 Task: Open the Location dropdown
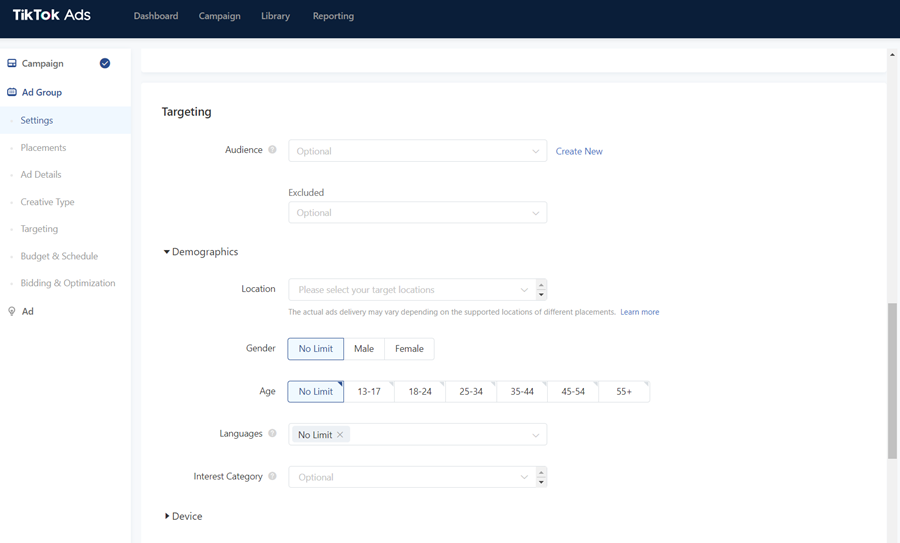tap(412, 290)
